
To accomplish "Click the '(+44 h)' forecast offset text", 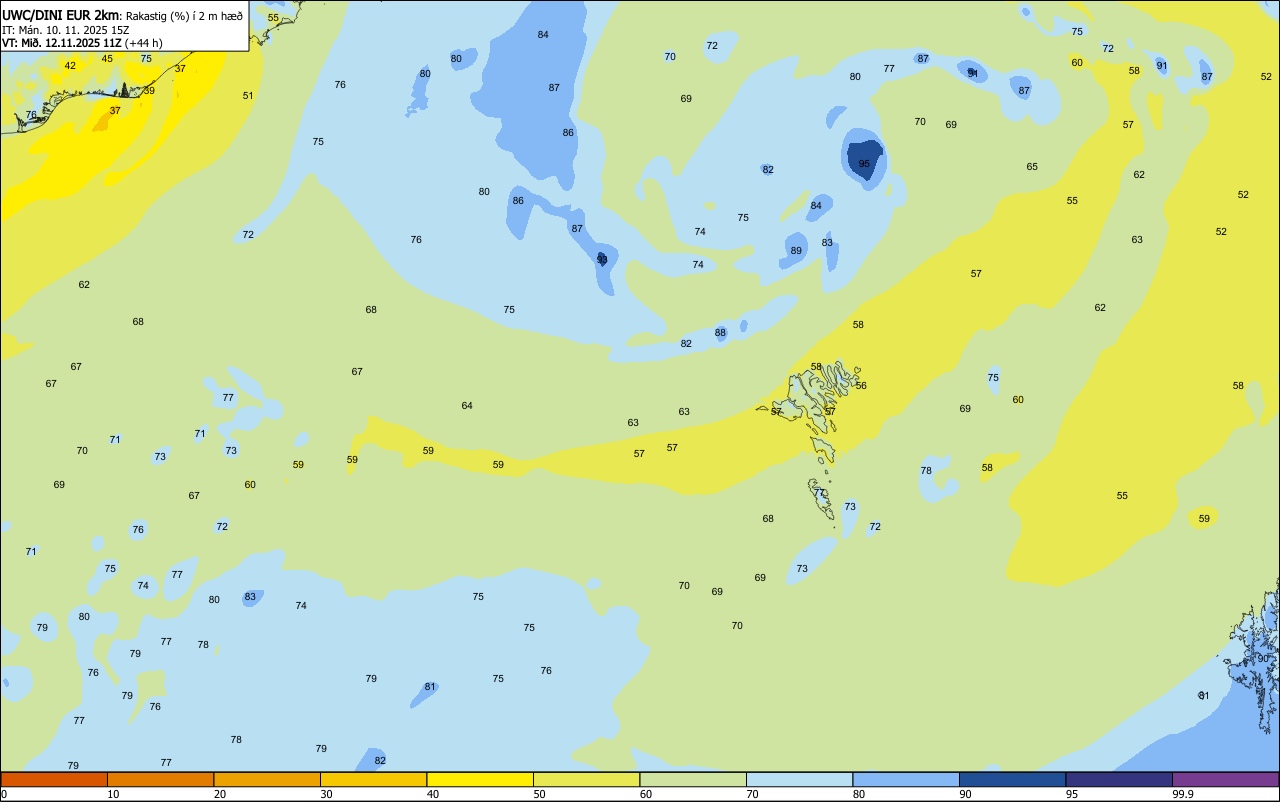I will tap(143, 43).
